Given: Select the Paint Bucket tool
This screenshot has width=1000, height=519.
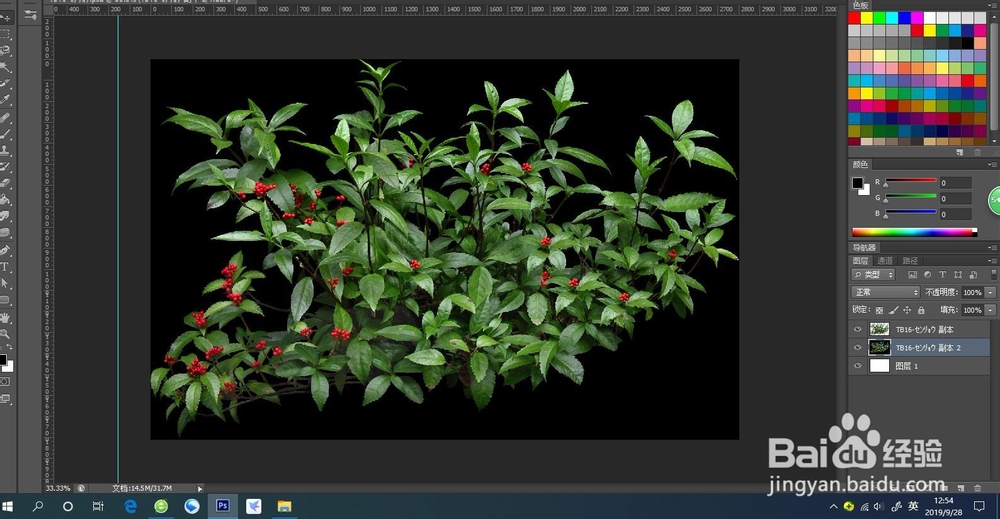Looking at the screenshot, I should tap(5, 200).
